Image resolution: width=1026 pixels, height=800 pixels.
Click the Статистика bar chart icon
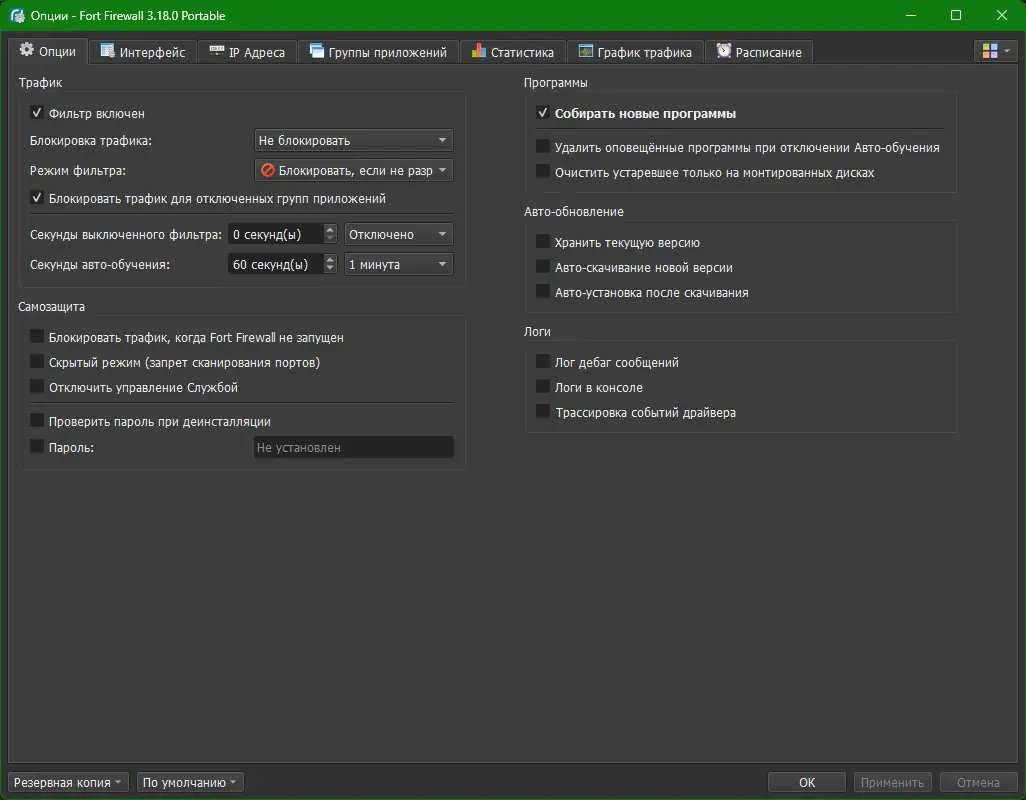click(x=479, y=50)
